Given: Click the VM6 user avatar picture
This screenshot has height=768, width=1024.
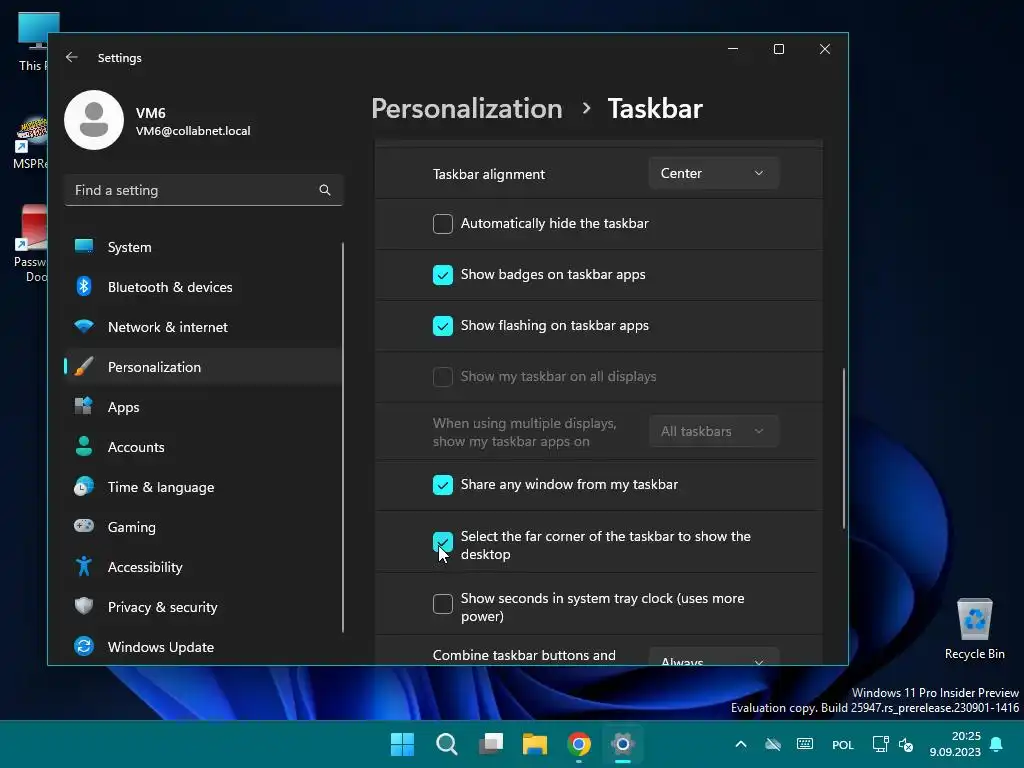Looking at the screenshot, I should 94,120.
